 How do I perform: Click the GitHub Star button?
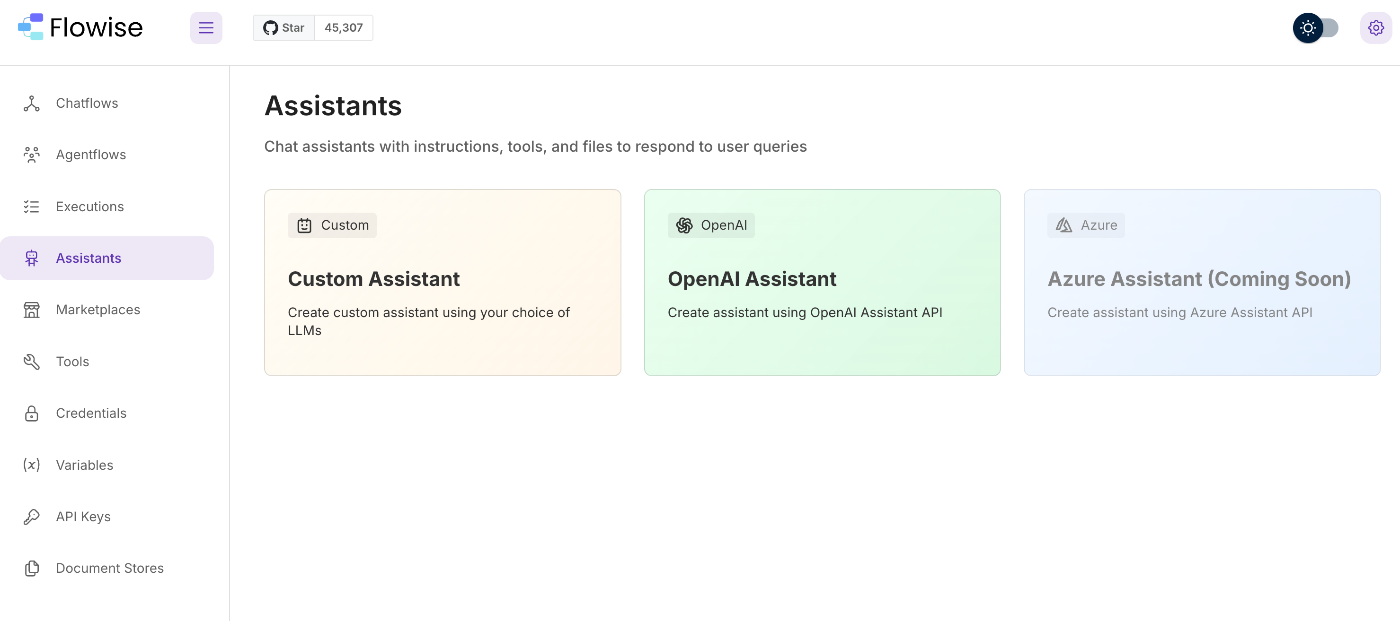click(x=284, y=28)
